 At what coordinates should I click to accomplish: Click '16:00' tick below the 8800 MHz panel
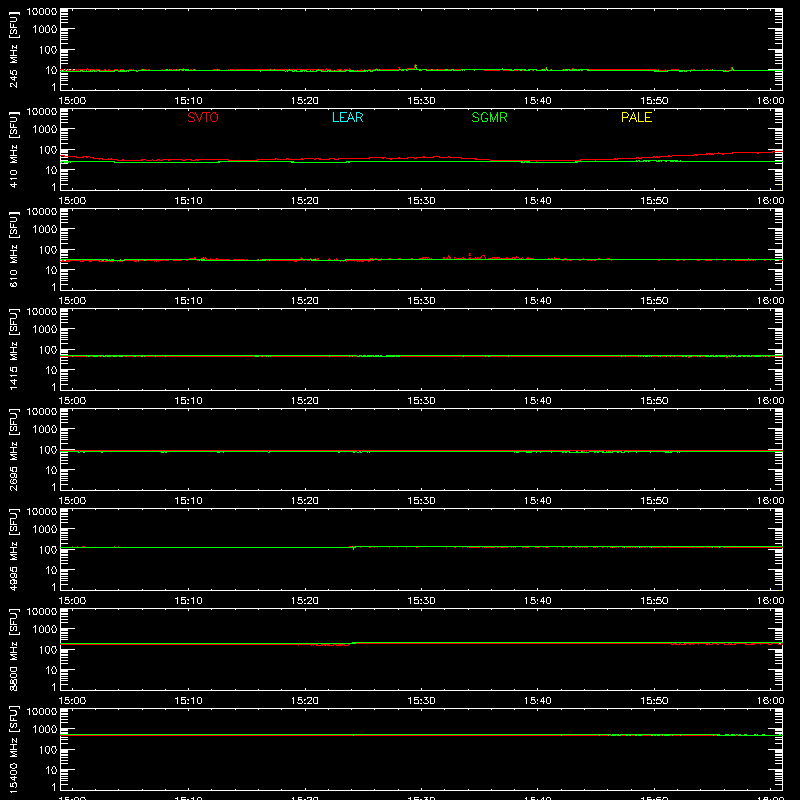(770, 701)
